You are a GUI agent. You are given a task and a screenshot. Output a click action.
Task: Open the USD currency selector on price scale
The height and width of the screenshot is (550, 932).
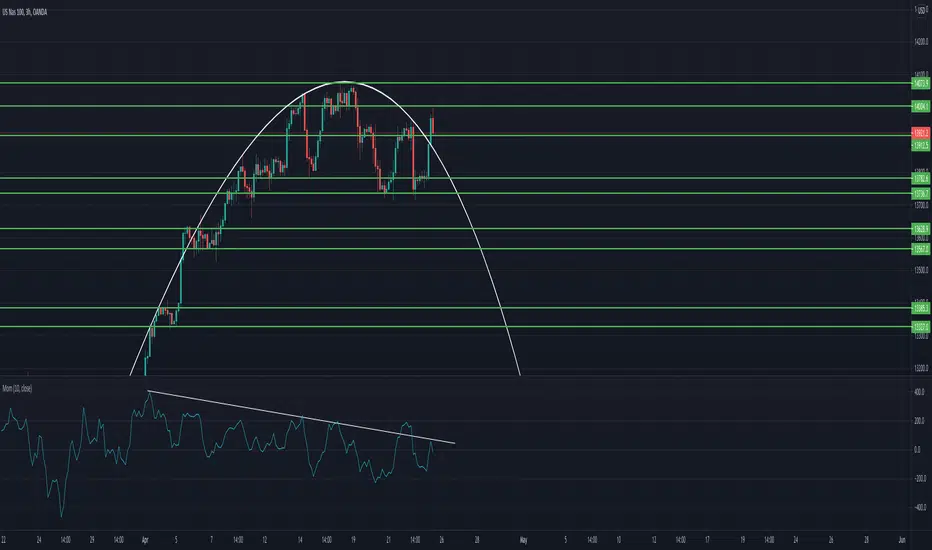coord(921,10)
